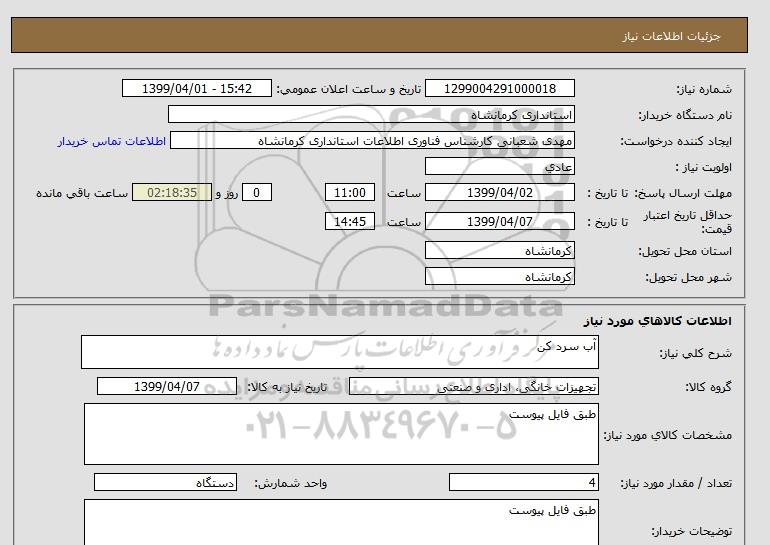The image size is (770, 545).
Task: Click the label مشخصات کالای مورد نیاز
Action: tap(667, 435)
